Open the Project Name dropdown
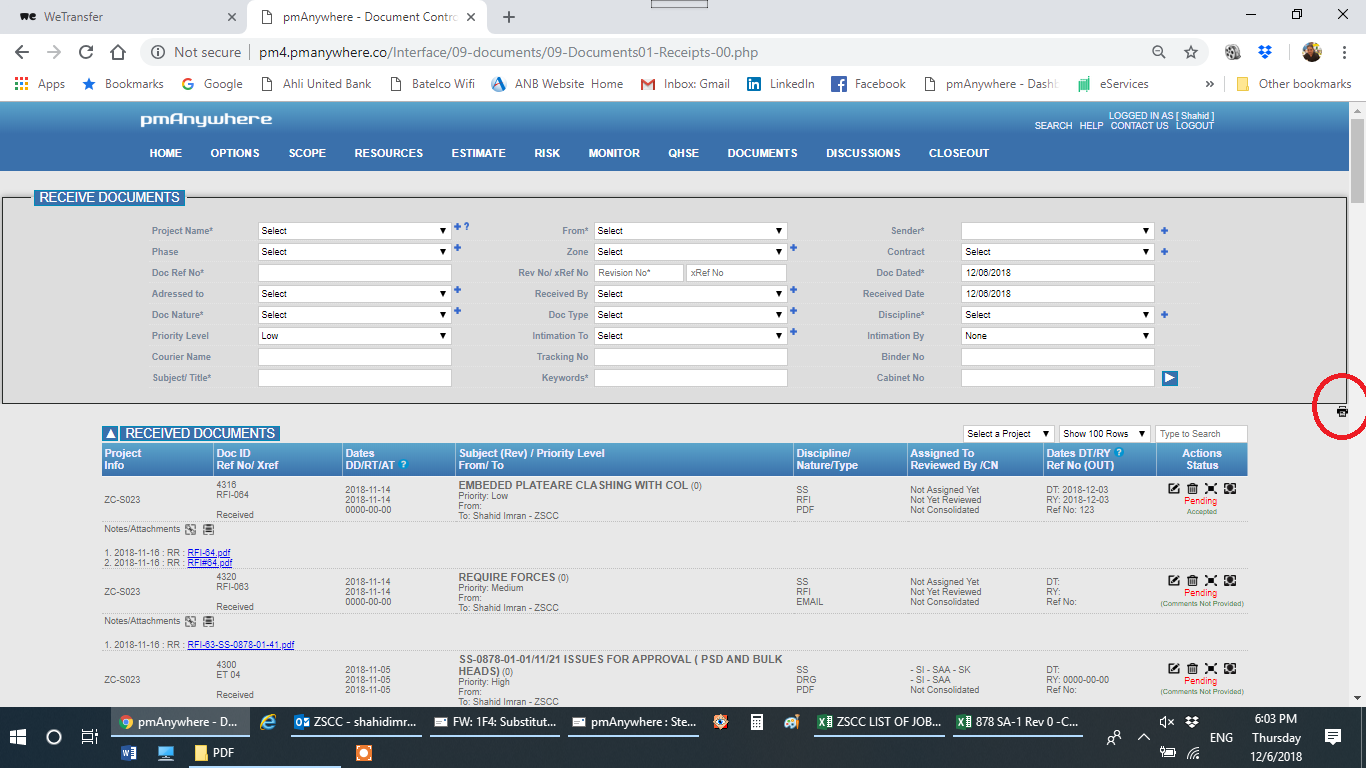 coord(354,231)
